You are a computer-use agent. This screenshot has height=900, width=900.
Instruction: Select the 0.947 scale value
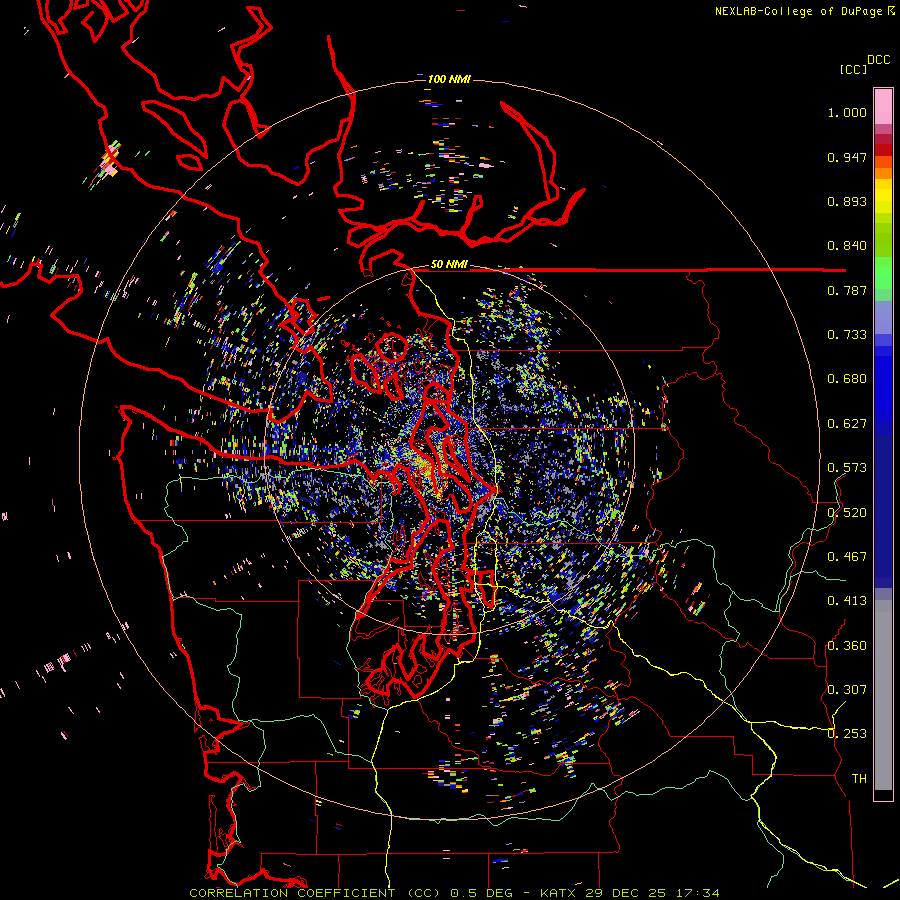tap(847, 157)
